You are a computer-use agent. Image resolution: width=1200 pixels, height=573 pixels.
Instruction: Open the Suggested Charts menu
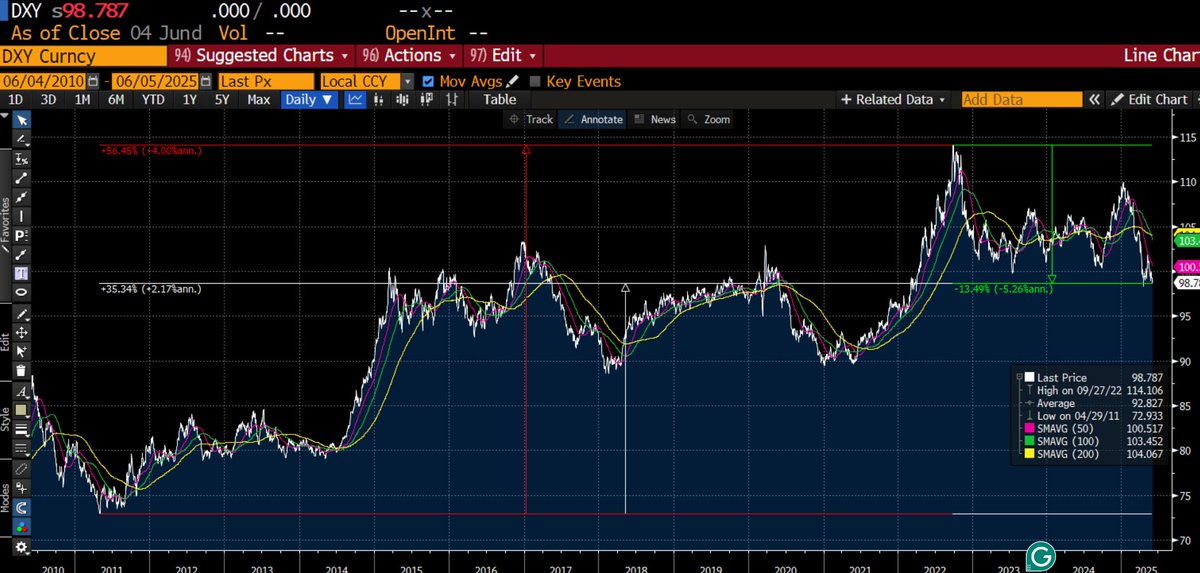coord(262,55)
